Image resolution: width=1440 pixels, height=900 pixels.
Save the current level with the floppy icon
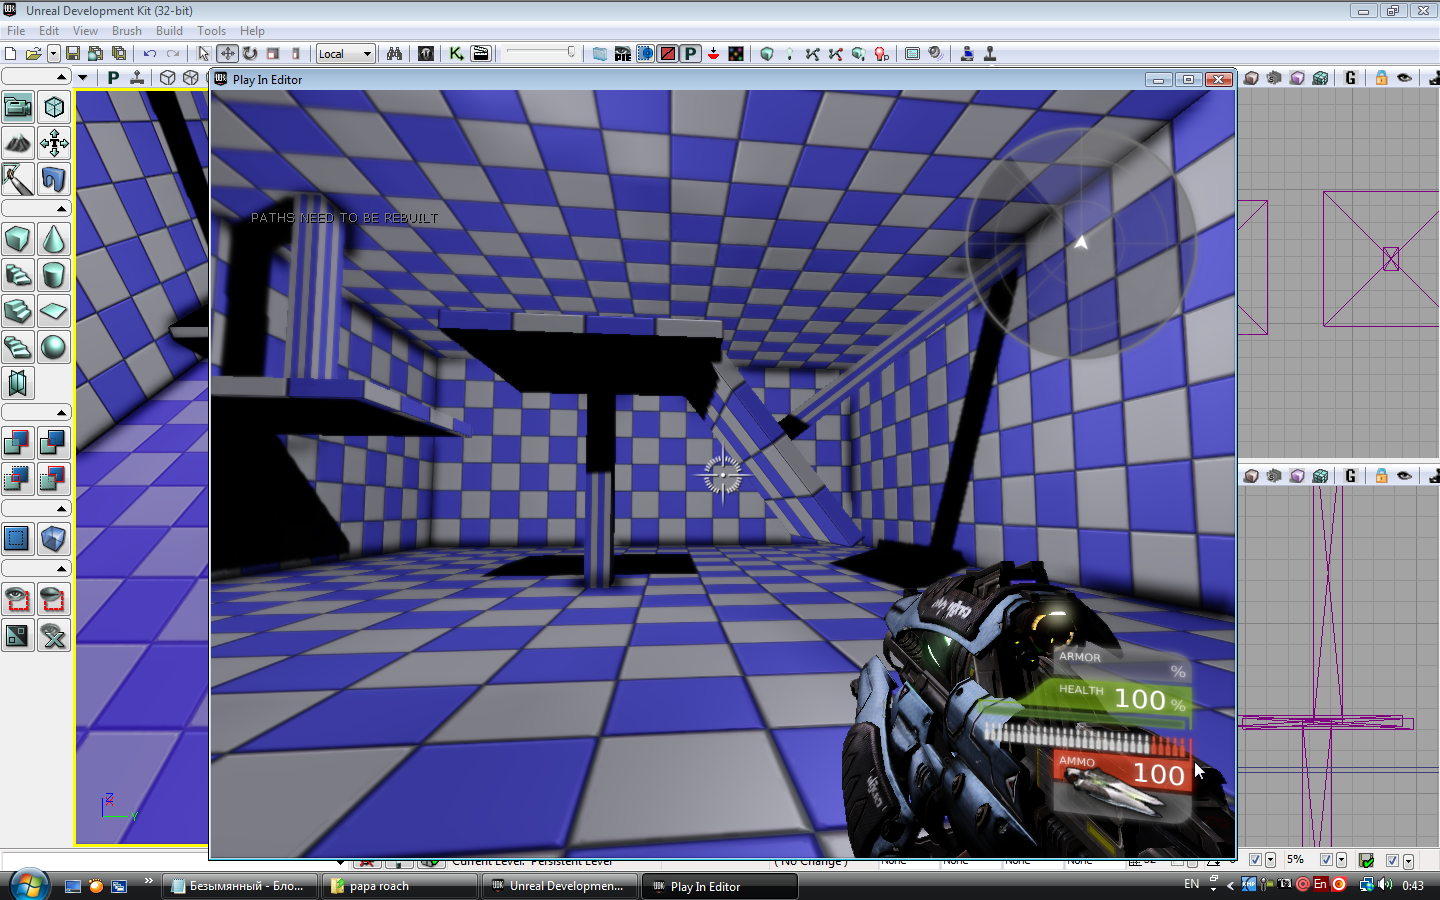[73, 54]
